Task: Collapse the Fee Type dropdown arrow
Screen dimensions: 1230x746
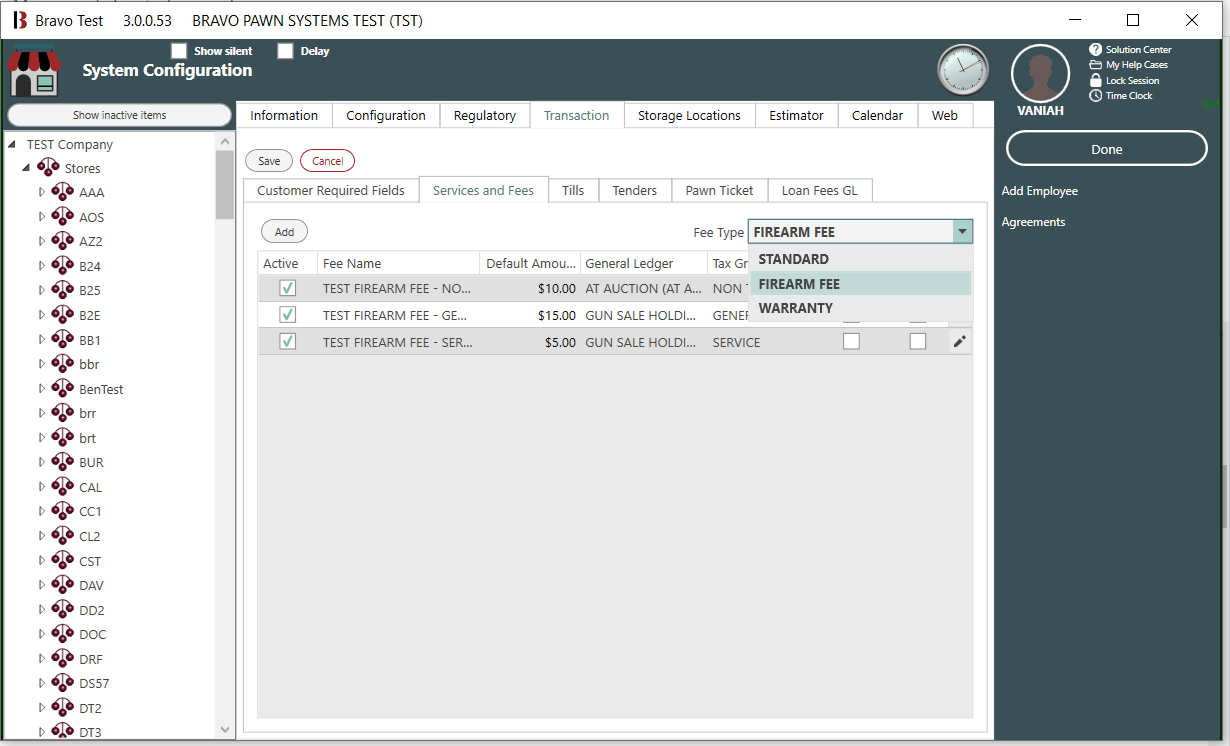Action: [x=962, y=232]
